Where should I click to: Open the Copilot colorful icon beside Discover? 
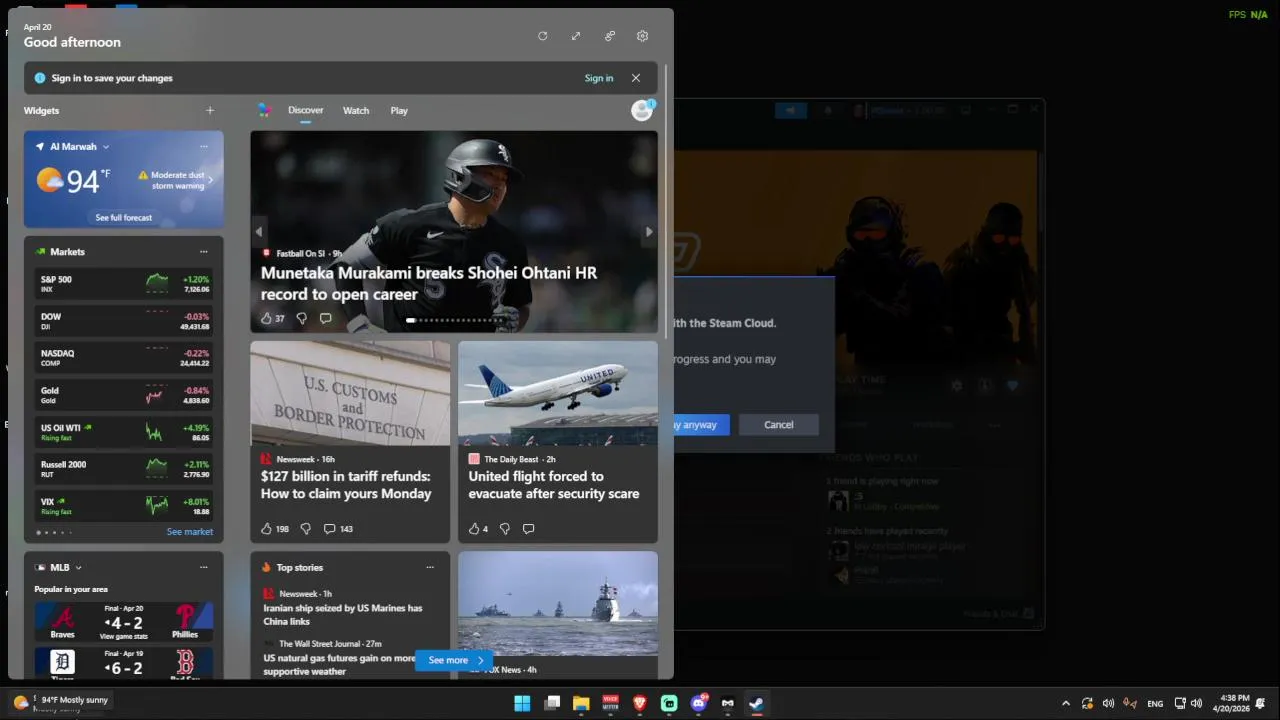click(x=264, y=110)
